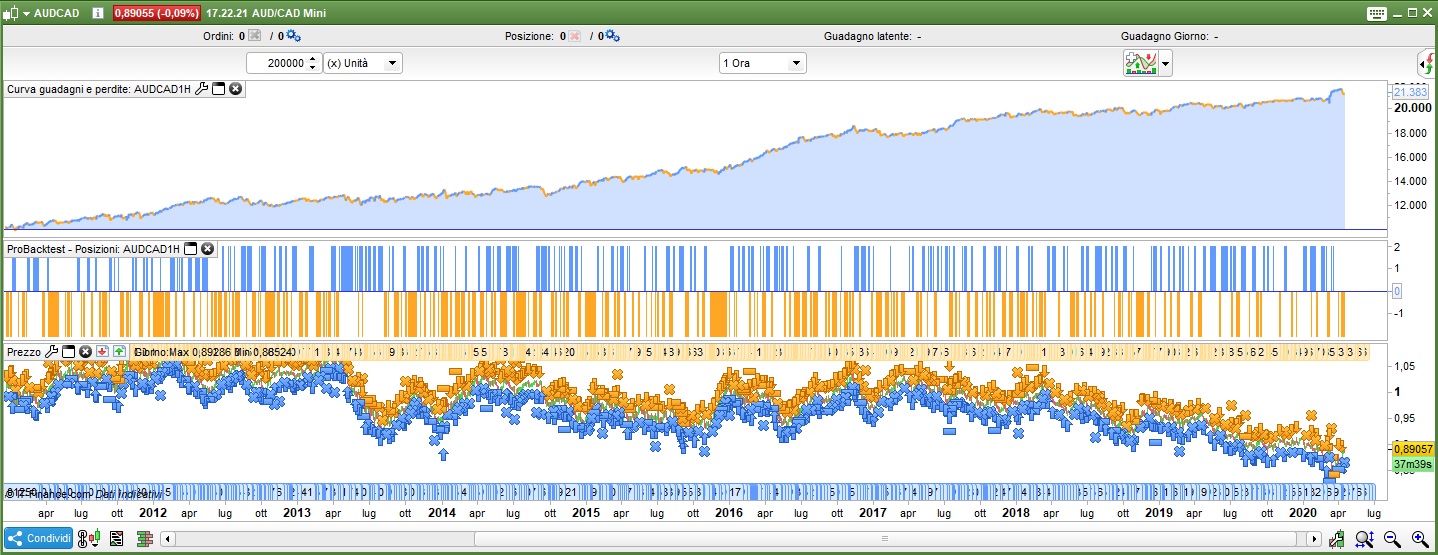Increase the 200000 quantity with stepper

(313, 59)
